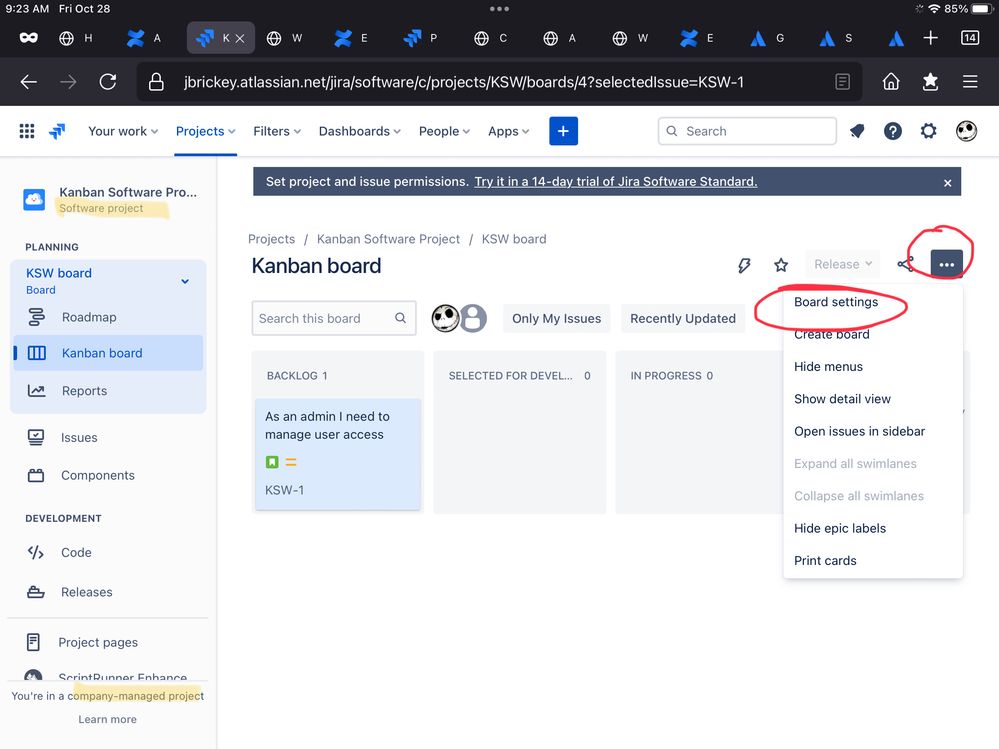Click the Projects breadcrumb link
The height and width of the screenshot is (749, 999).
click(271, 239)
